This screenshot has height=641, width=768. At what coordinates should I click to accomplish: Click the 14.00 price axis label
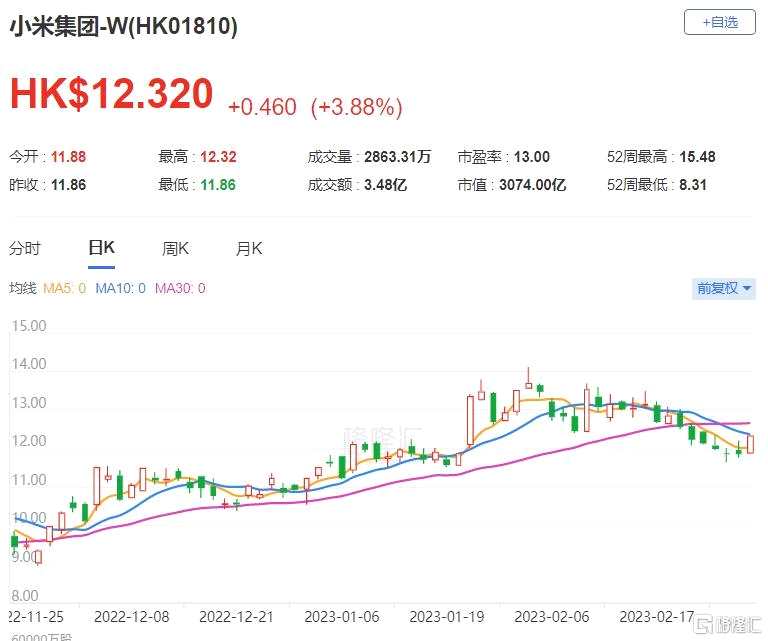click(29, 364)
